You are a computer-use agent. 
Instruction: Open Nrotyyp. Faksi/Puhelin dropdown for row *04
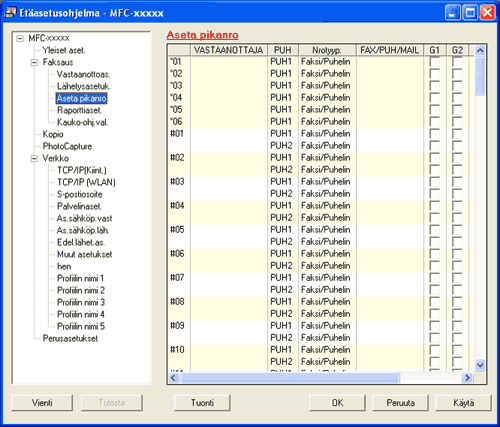point(327,98)
